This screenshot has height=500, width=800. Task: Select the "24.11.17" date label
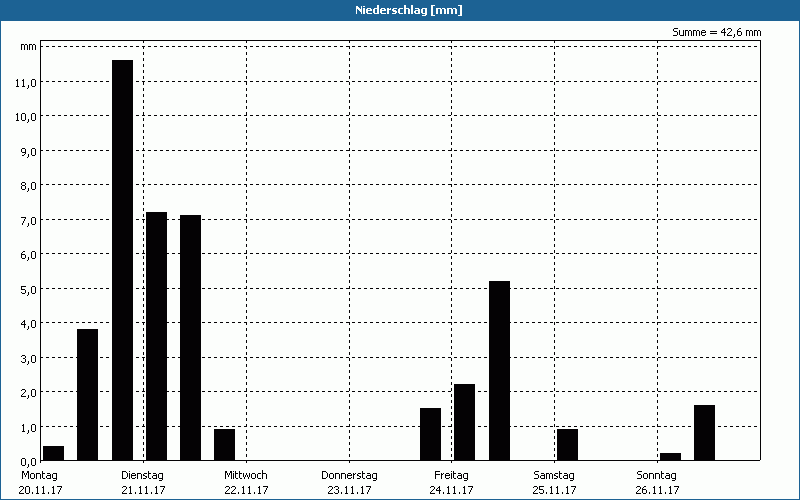click(x=452, y=490)
